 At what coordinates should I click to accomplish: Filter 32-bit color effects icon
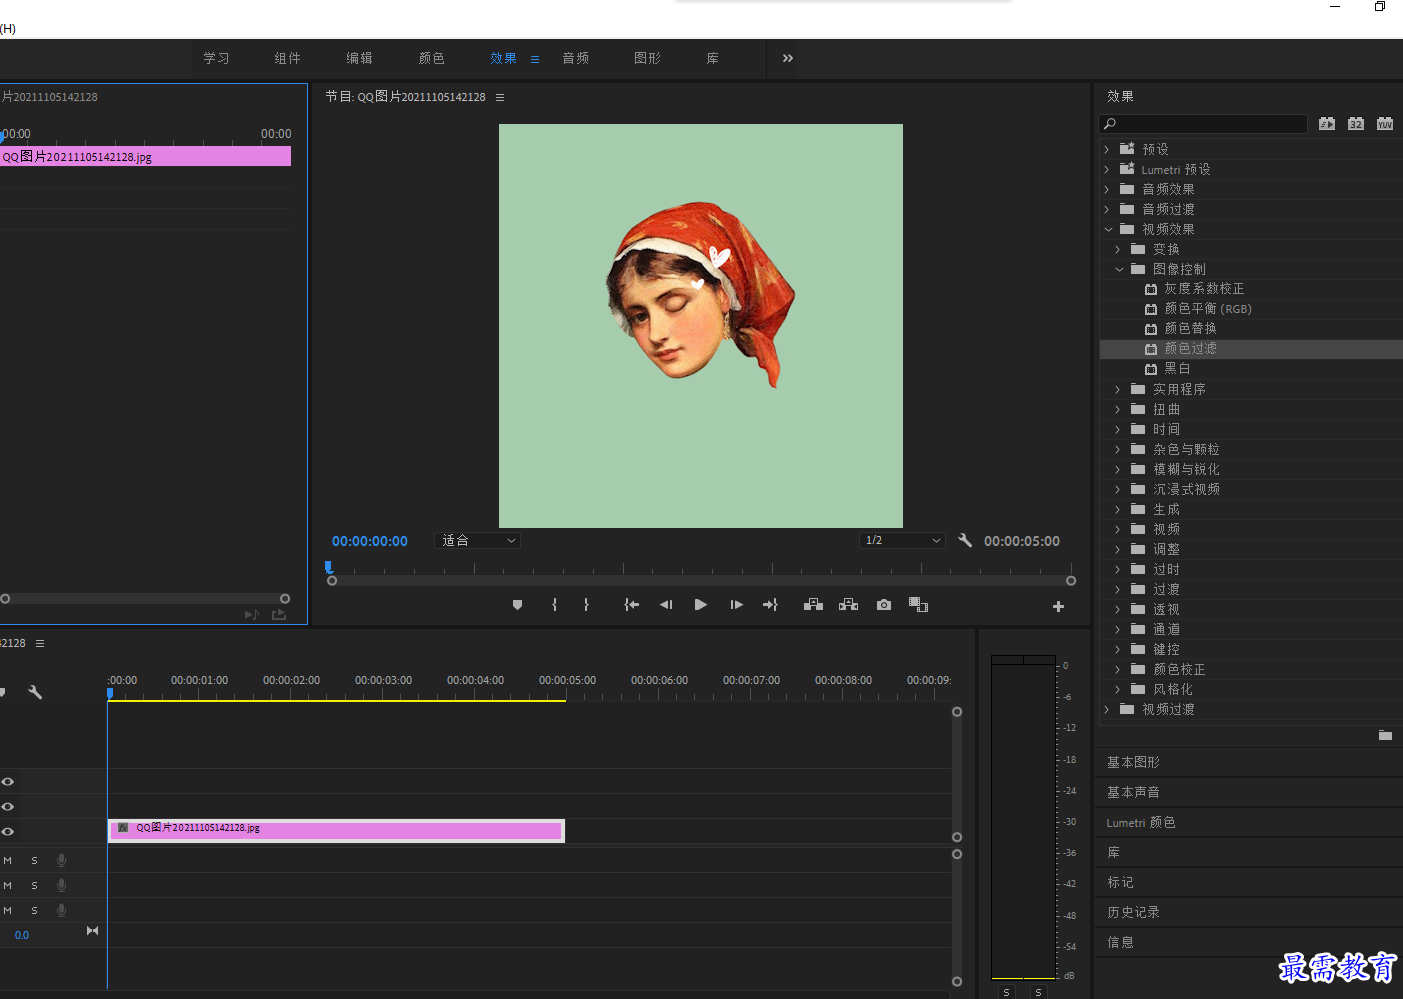[x=1356, y=124]
